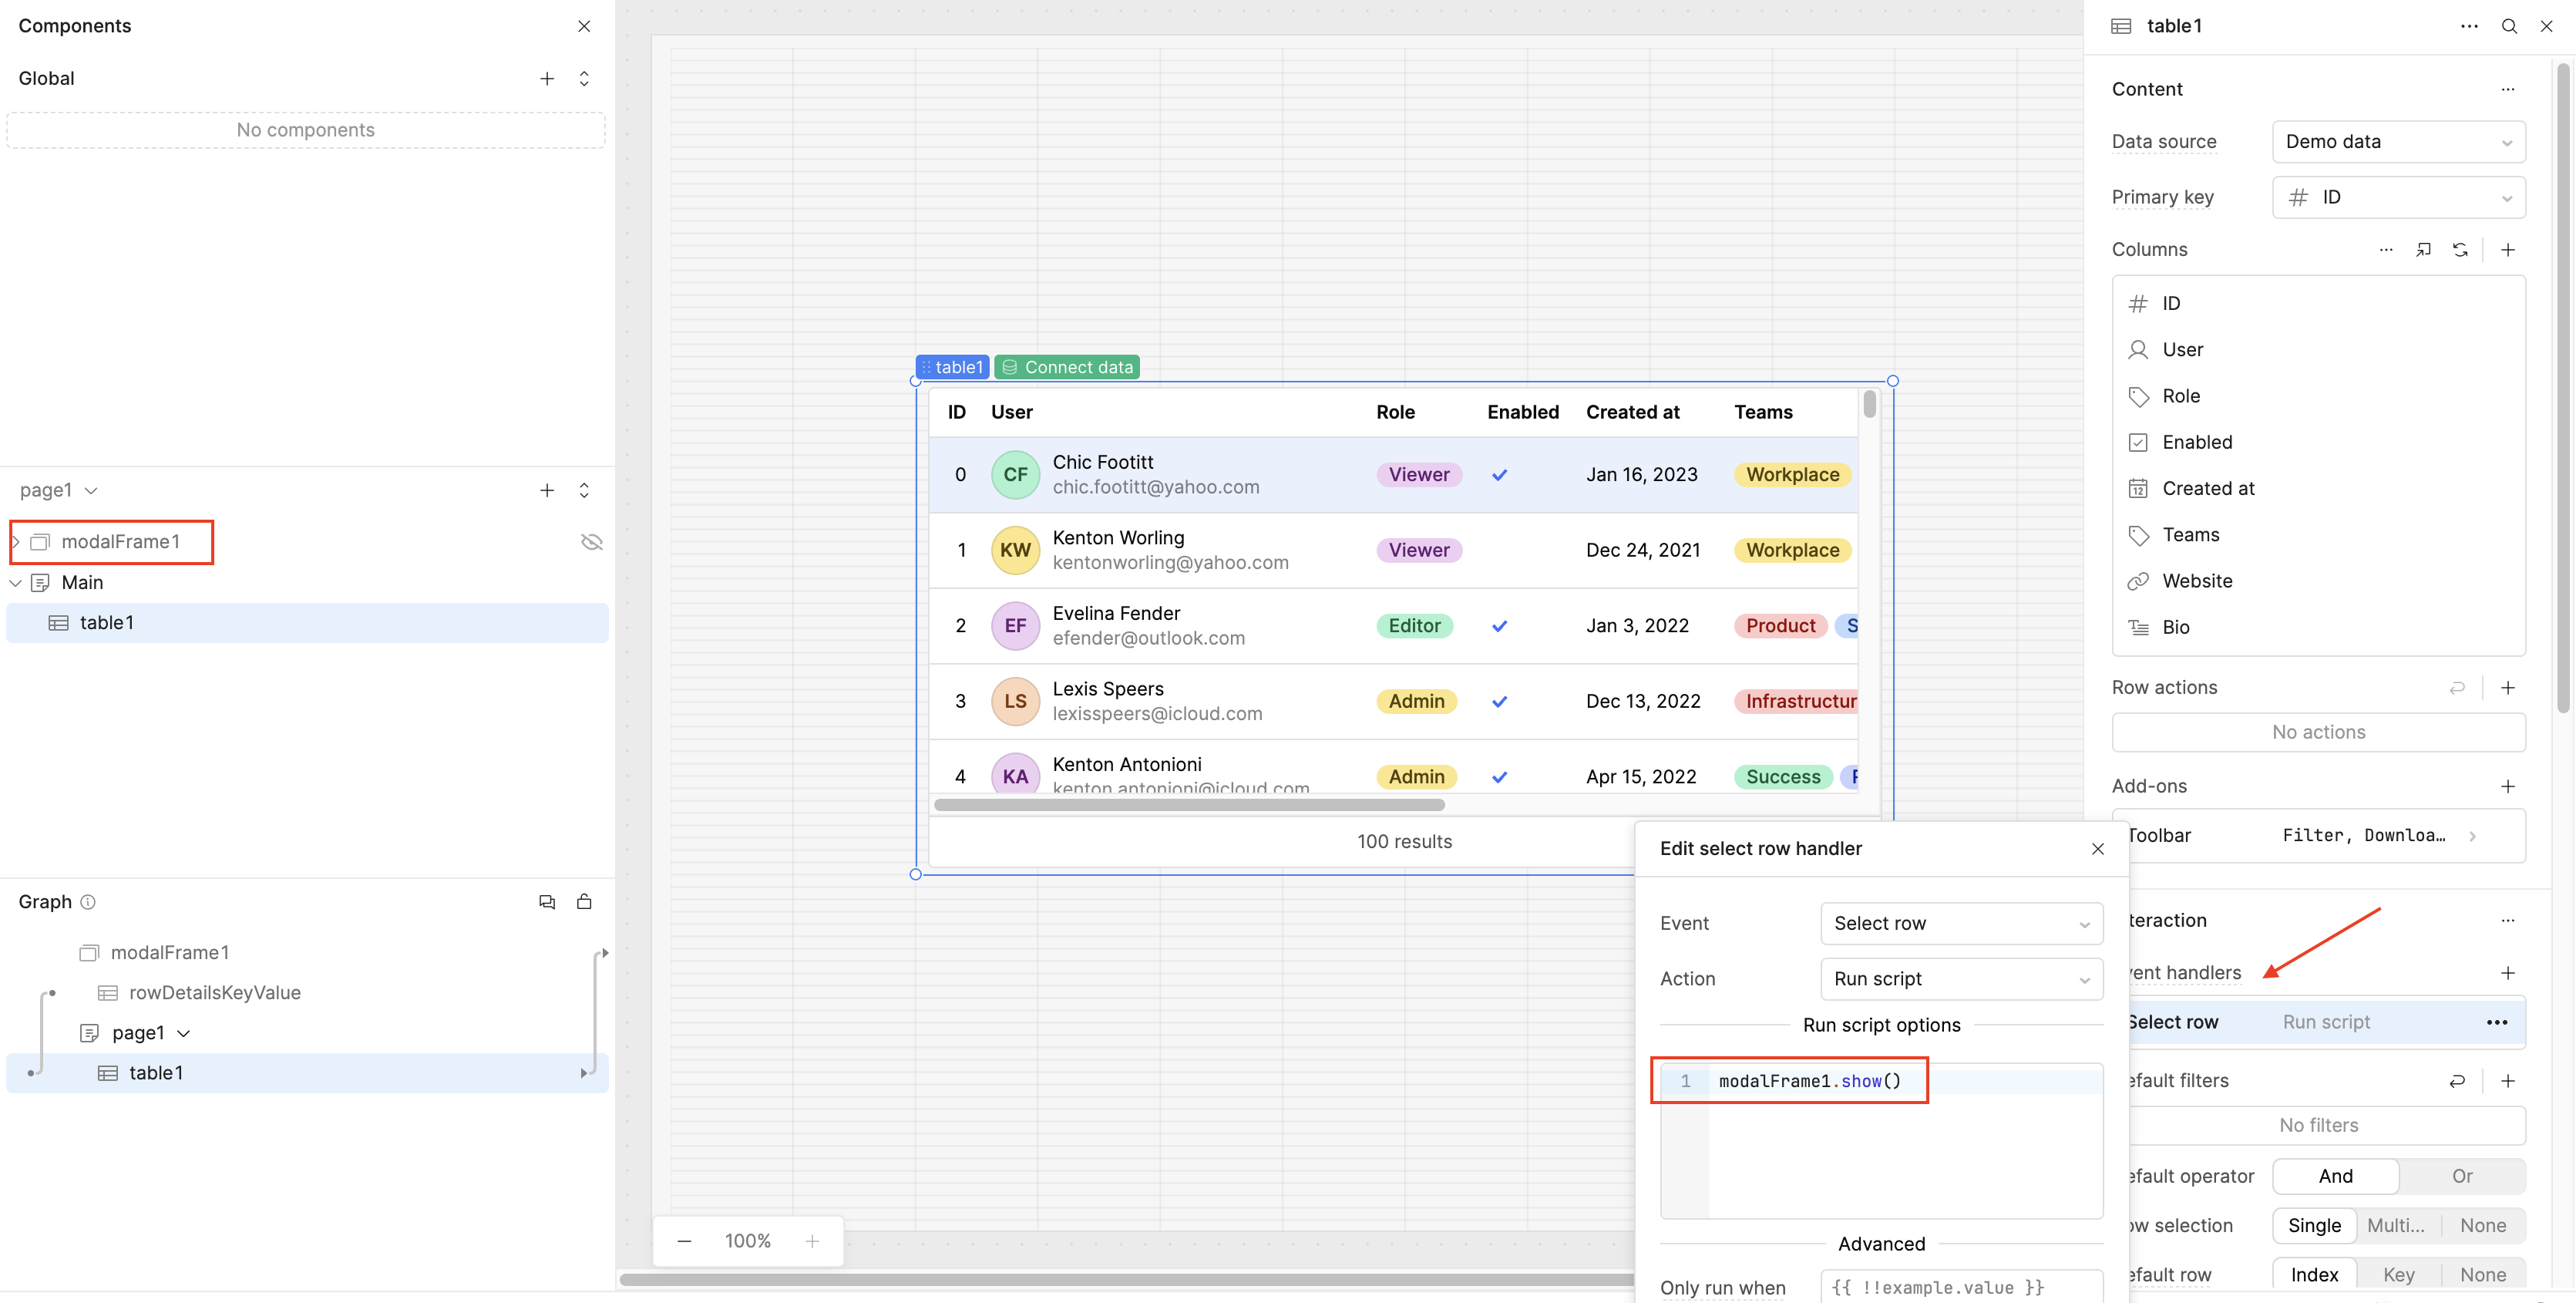The image size is (2576, 1303).
Task: Click the lock icon in Graph panel
Action: 584,902
